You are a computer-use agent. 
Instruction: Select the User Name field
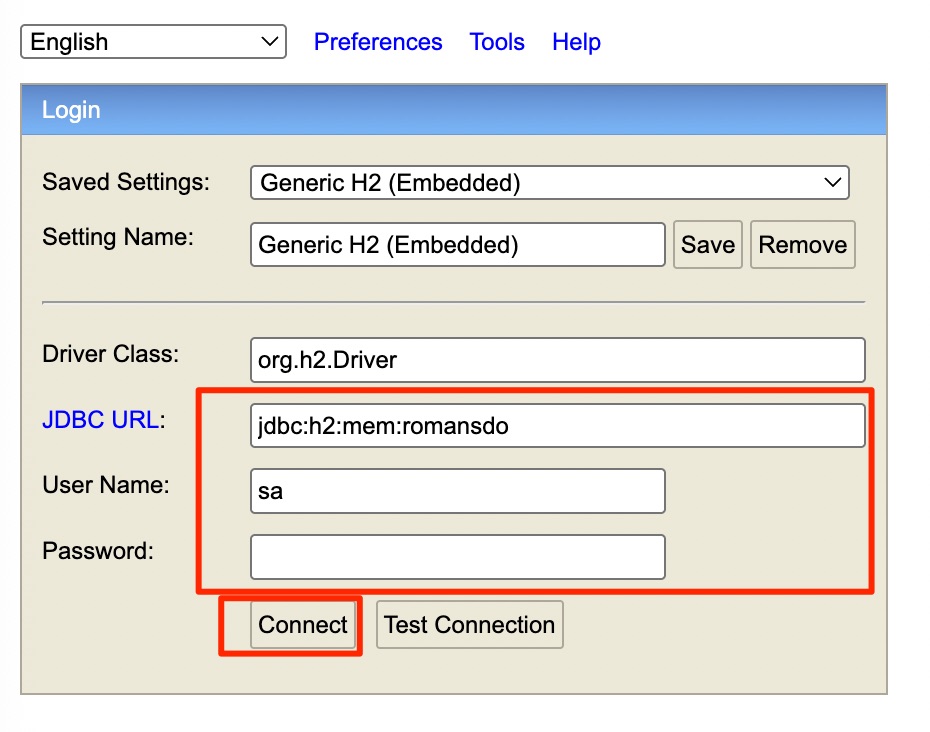[457, 491]
